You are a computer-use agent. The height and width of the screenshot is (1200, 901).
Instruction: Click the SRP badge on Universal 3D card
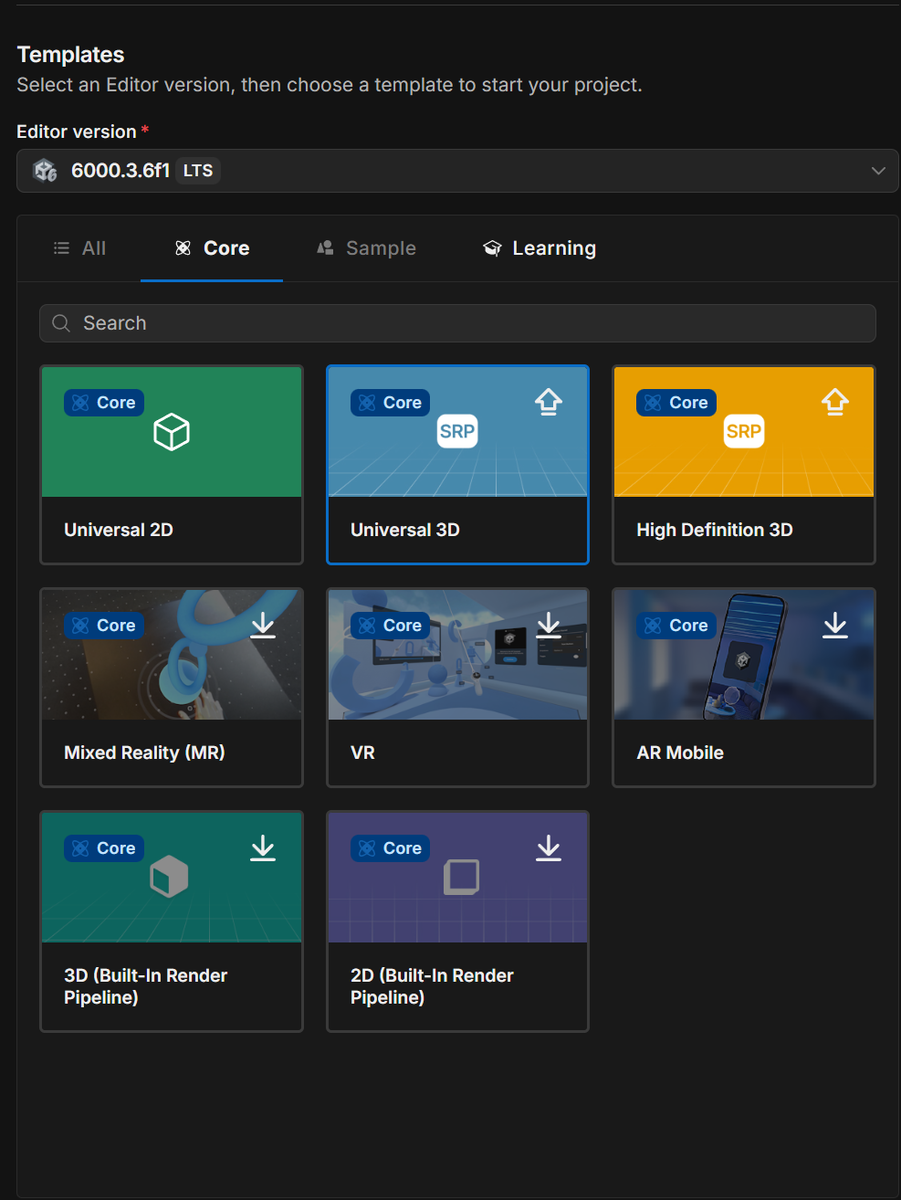pyautogui.click(x=458, y=432)
